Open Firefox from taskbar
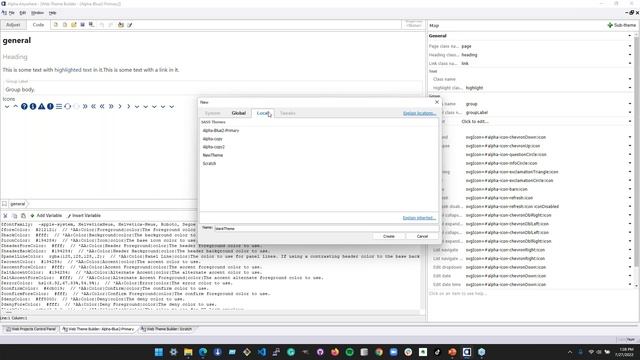The image size is (640, 360). coord(335,352)
